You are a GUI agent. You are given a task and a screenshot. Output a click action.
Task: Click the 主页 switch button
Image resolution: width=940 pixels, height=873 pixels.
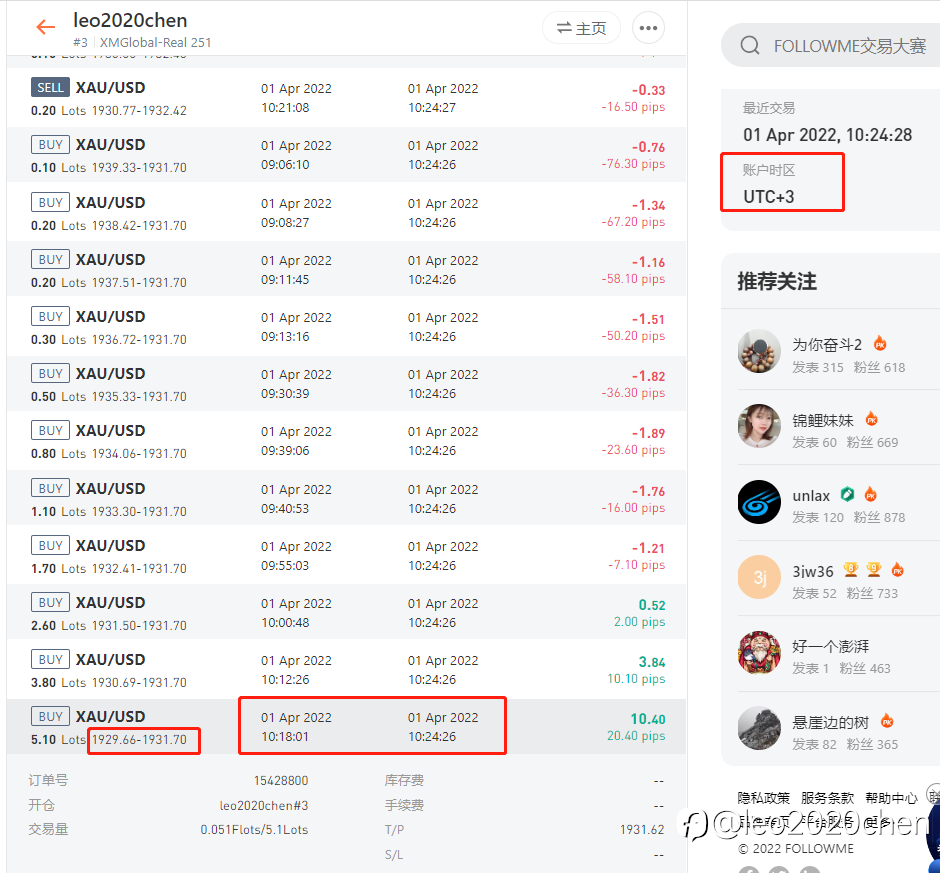tap(581, 28)
